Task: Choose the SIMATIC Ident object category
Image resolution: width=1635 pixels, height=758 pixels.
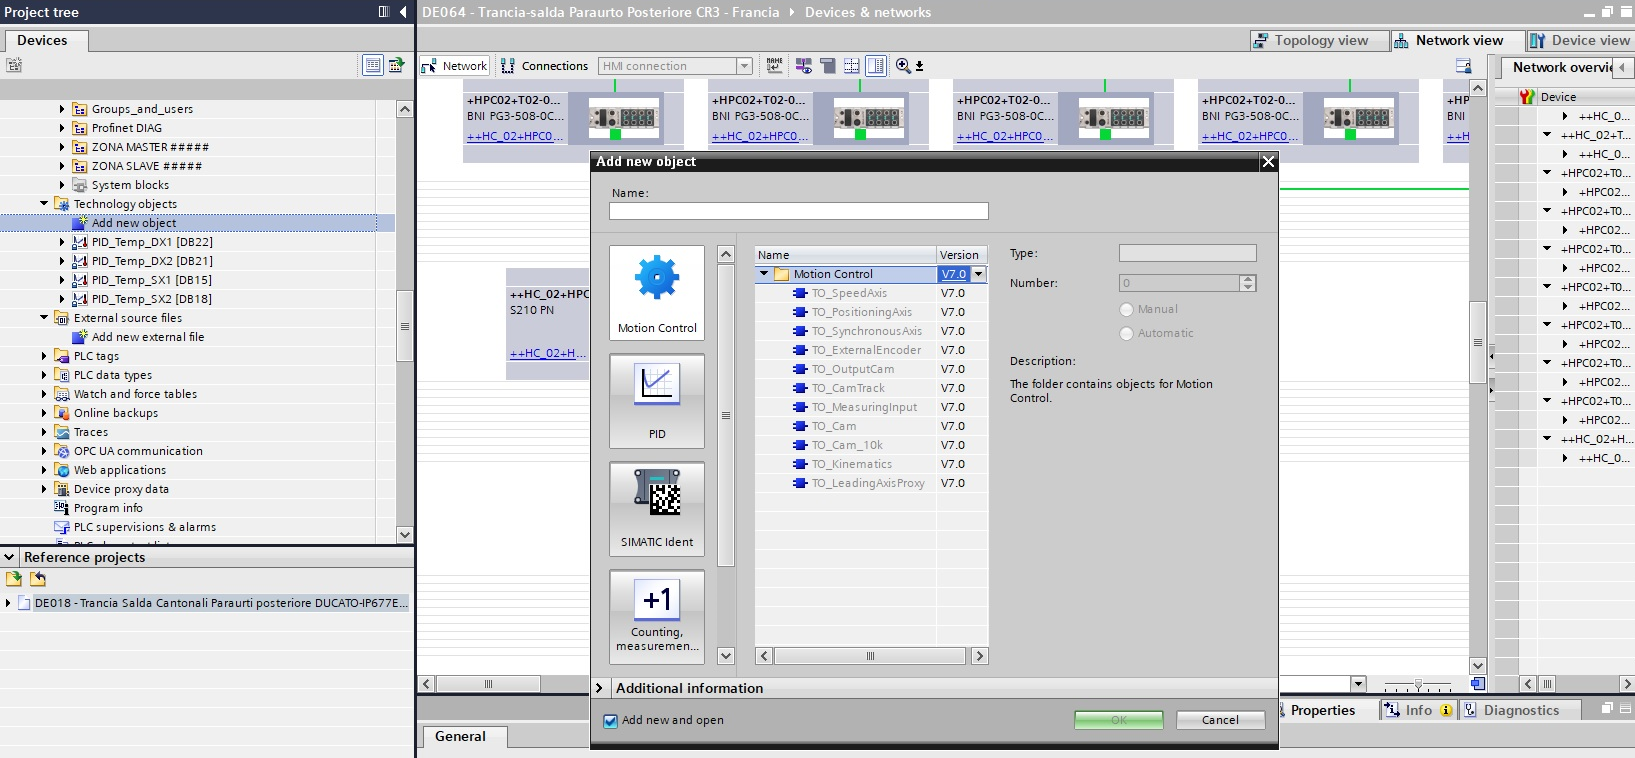Action: click(x=657, y=508)
